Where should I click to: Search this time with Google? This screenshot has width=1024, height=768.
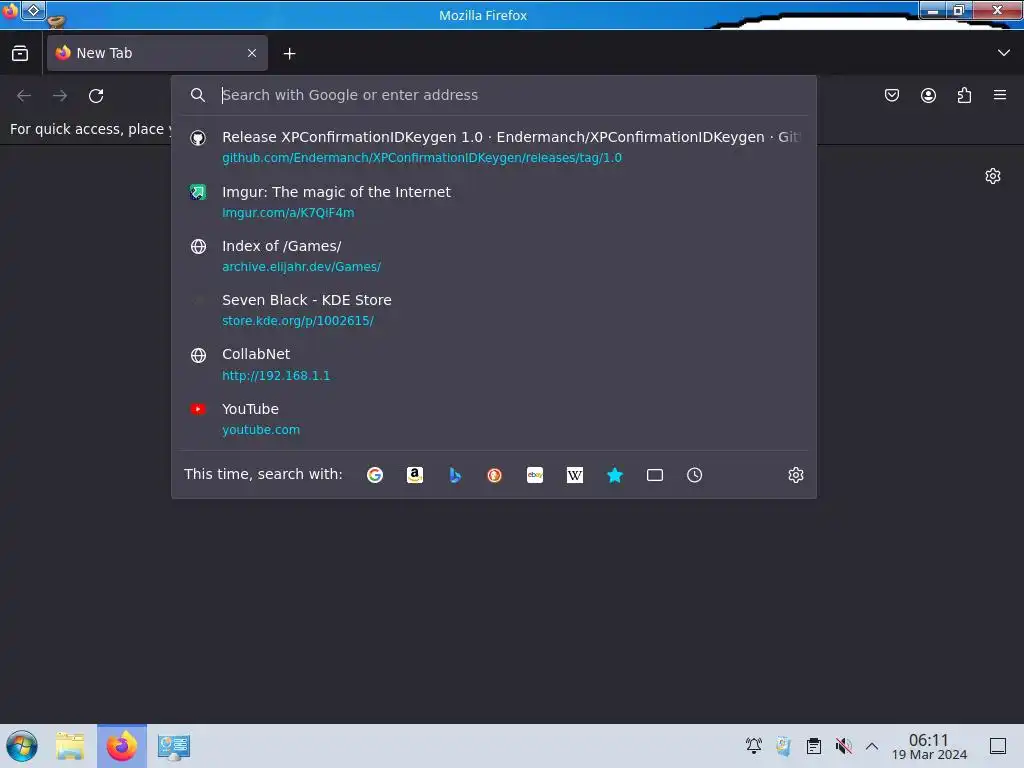[375, 475]
